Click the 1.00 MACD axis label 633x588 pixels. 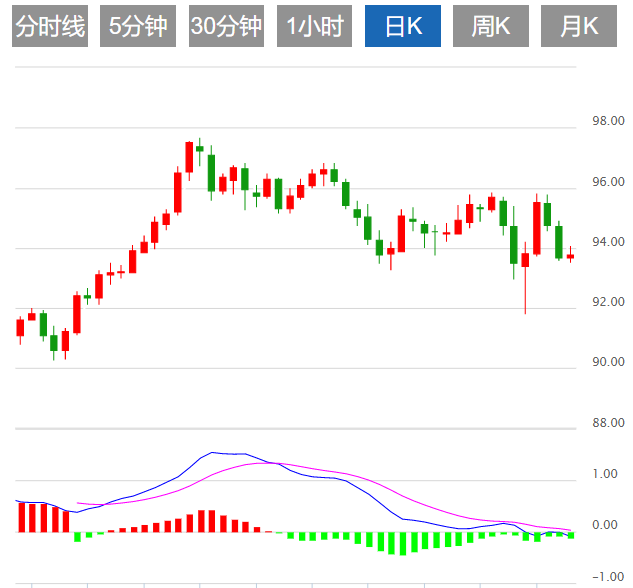tap(605, 474)
